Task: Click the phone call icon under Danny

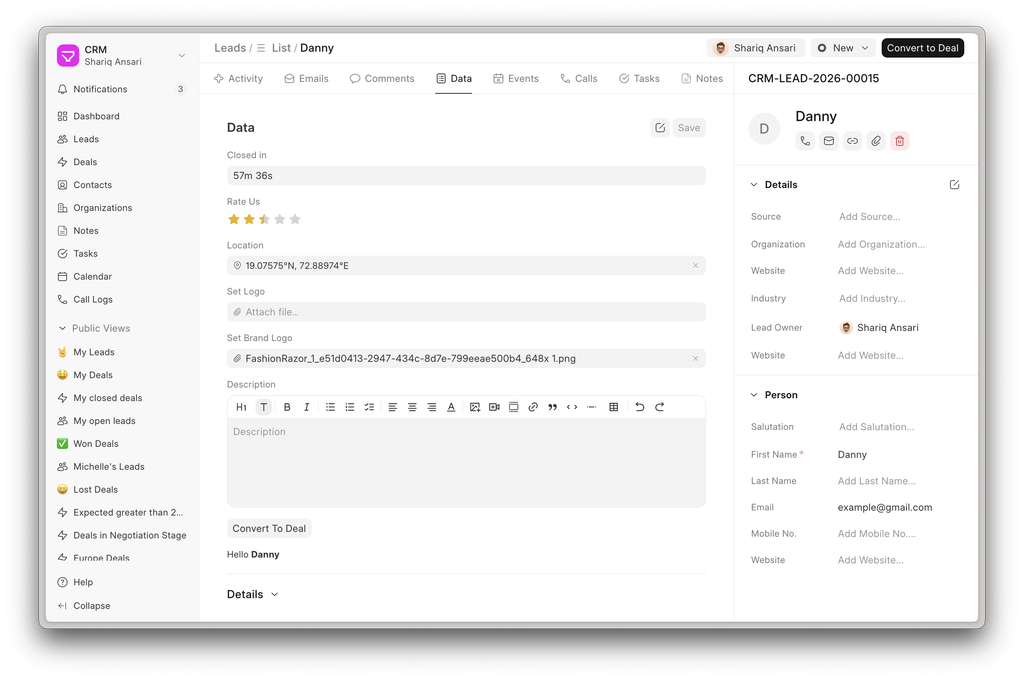Action: 805,141
